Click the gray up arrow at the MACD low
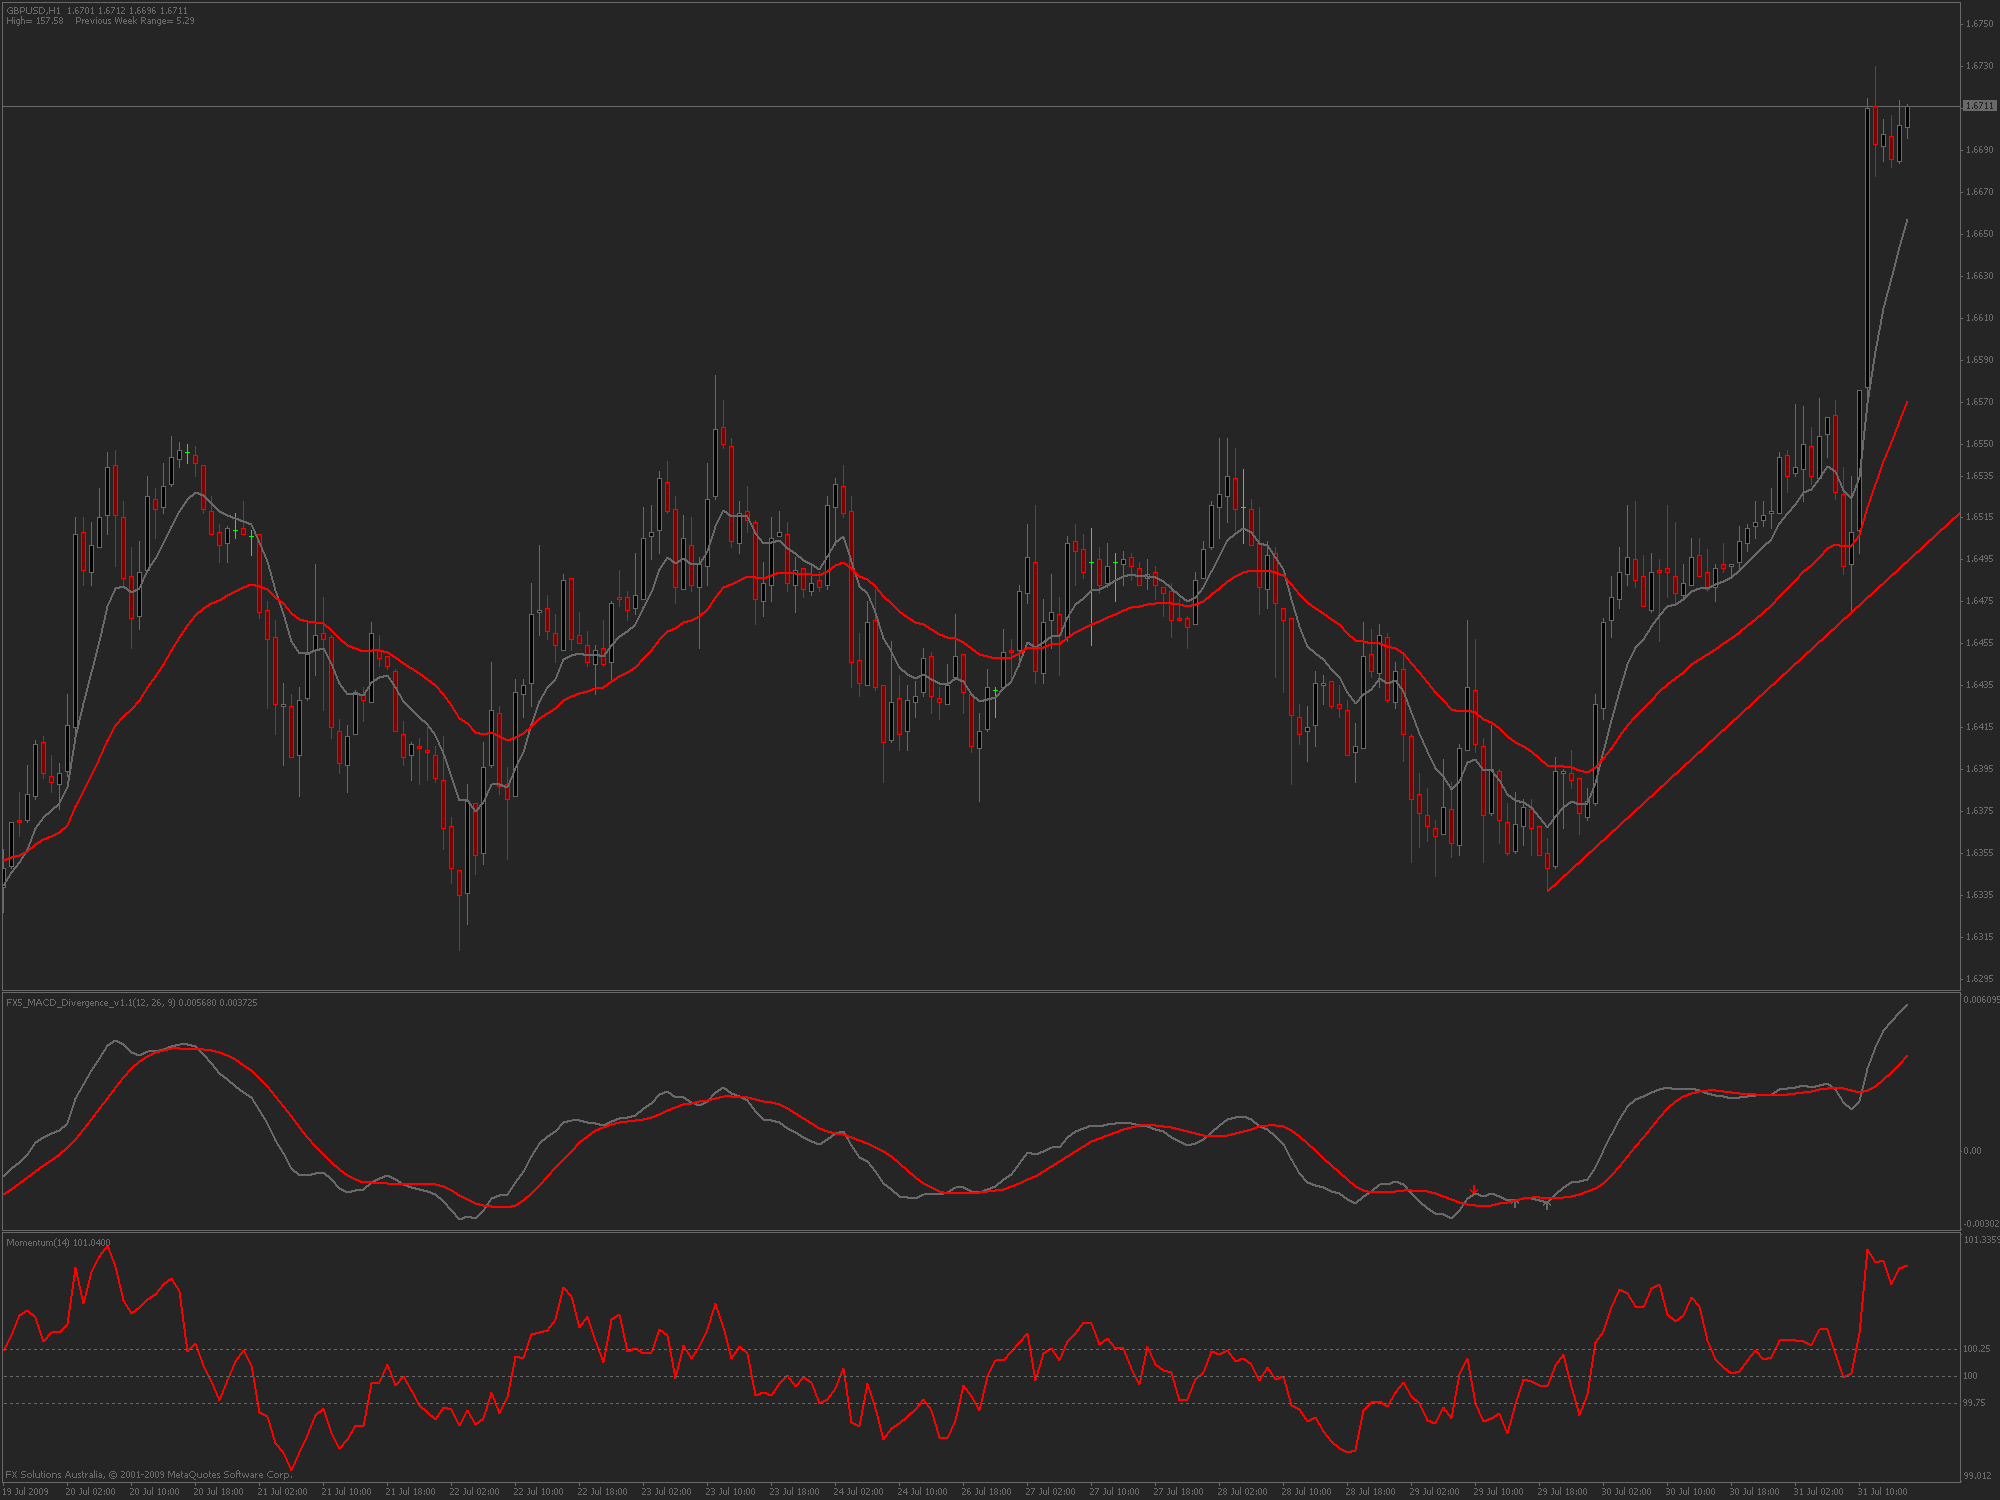2000x1500 pixels. pyautogui.click(x=1547, y=1205)
